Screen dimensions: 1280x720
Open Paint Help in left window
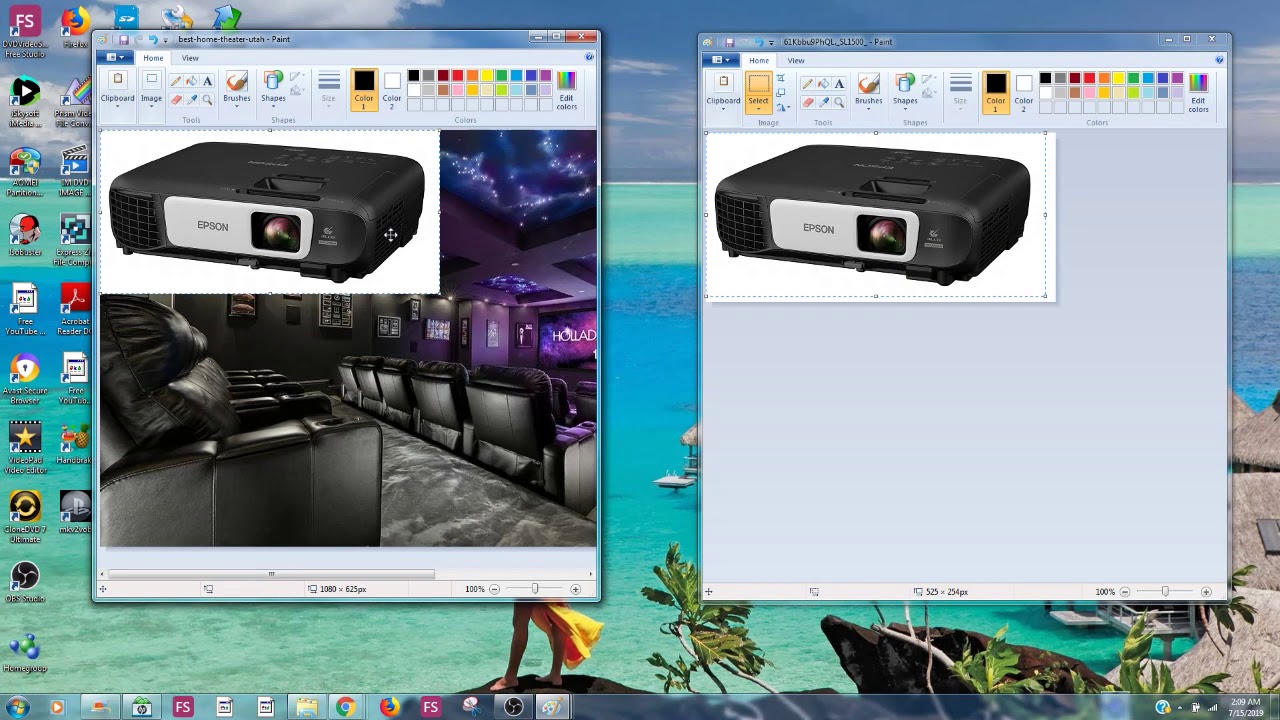[x=589, y=57]
